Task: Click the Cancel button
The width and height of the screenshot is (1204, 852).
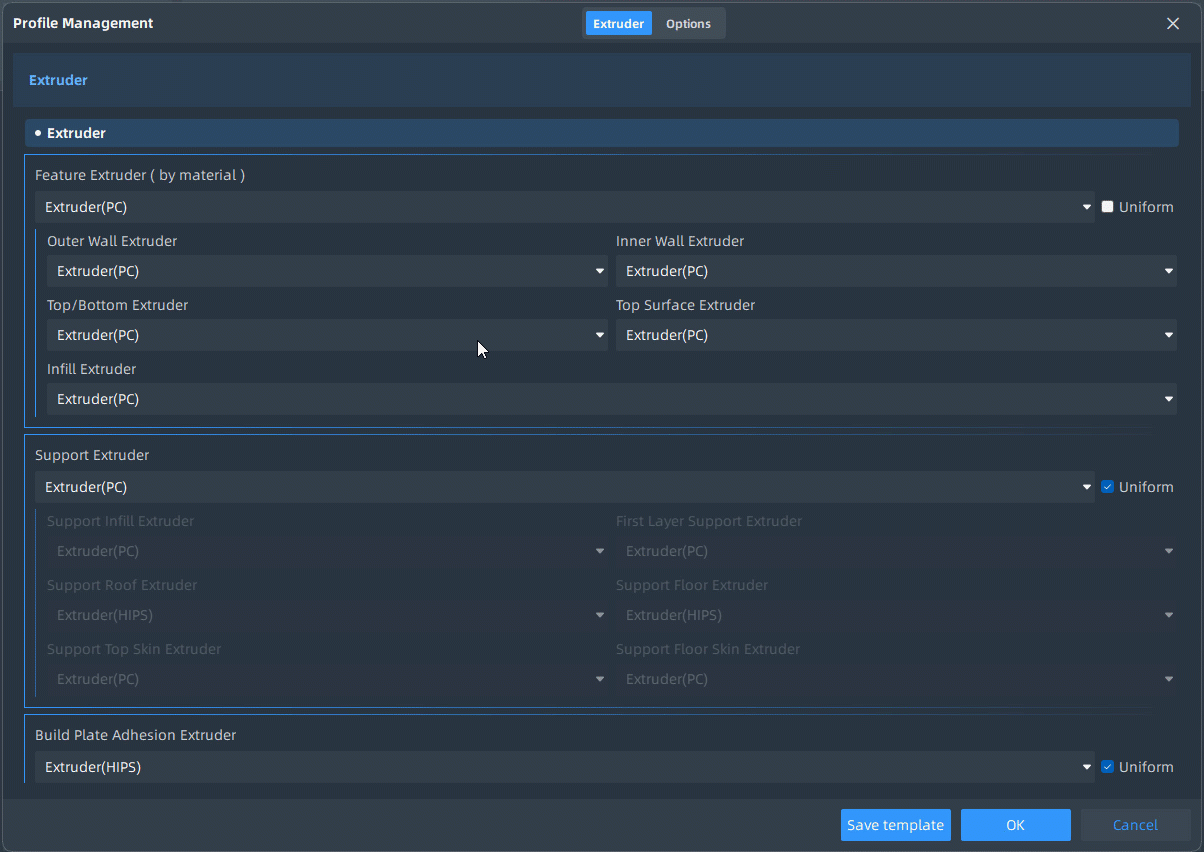Action: (x=1135, y=825)
